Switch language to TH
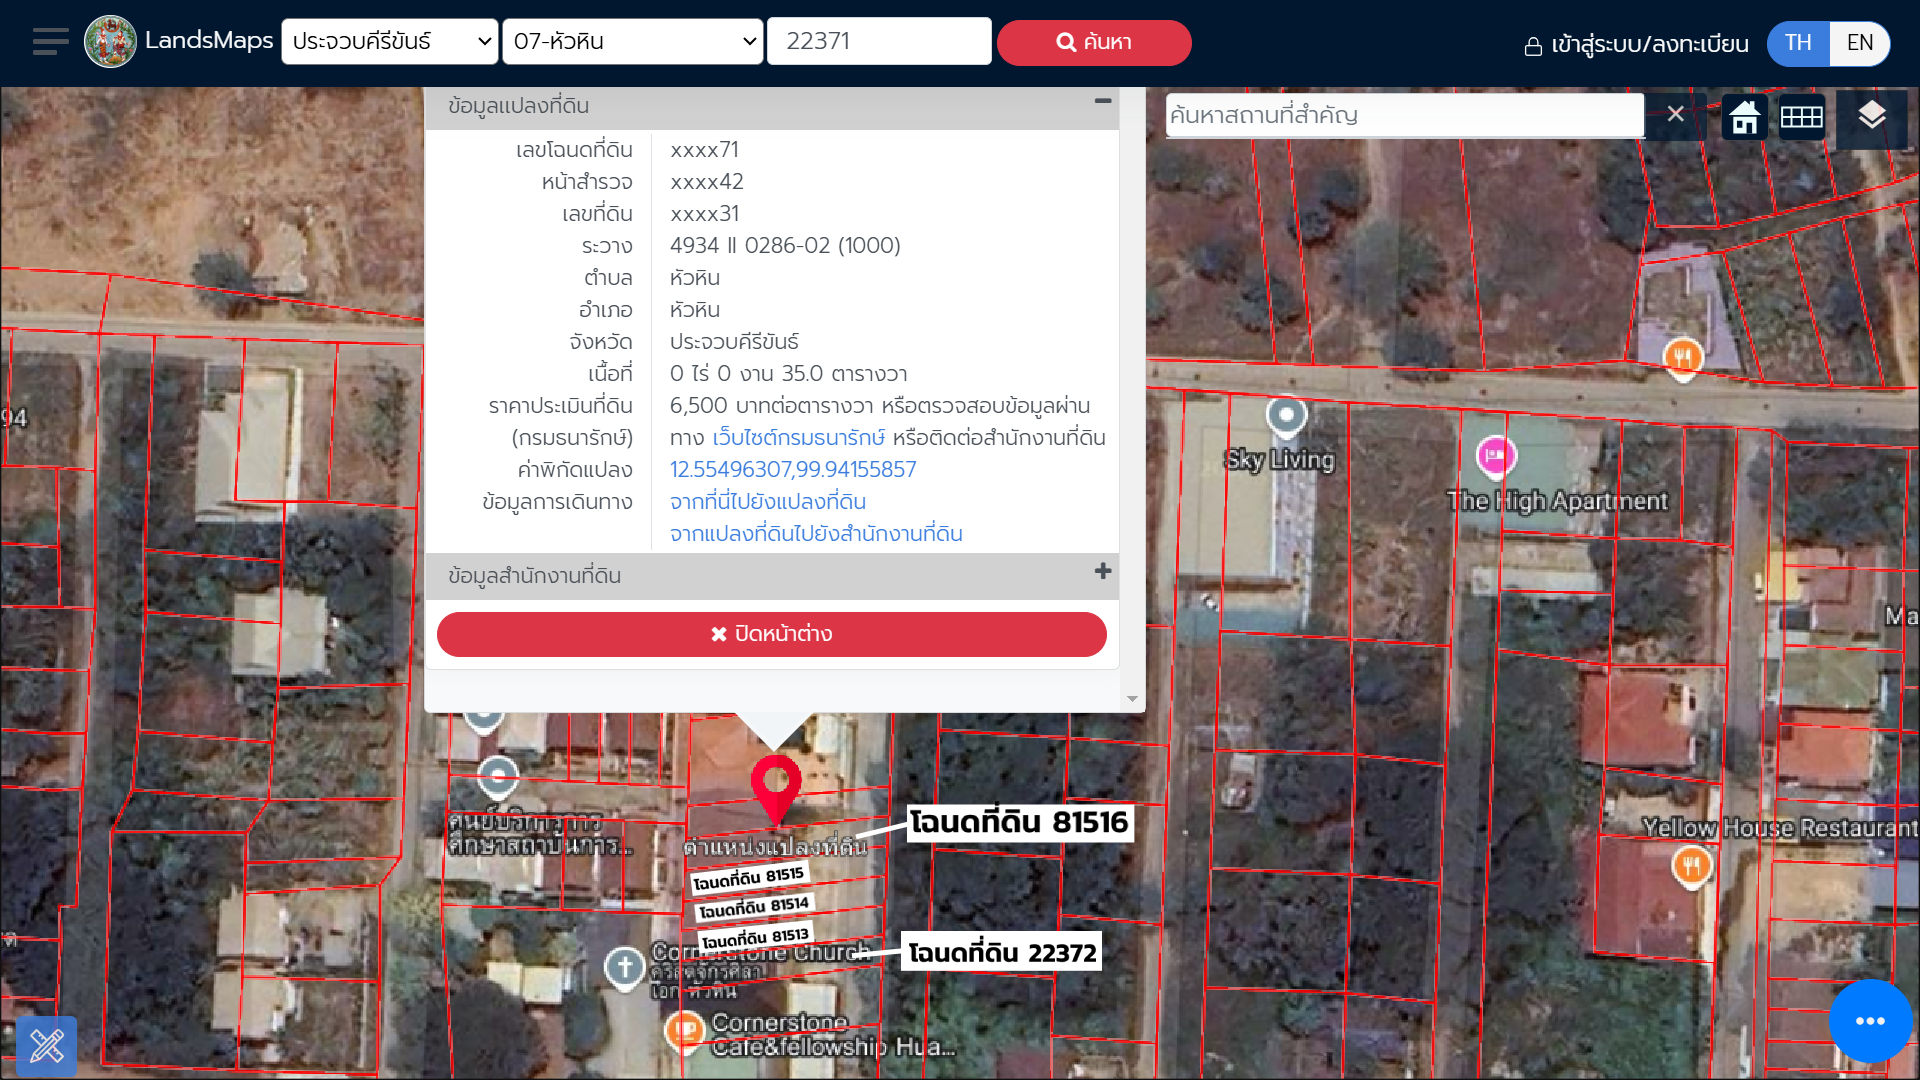Viewport: 1920px width, 1080px height. pyautogui.click(x=1798, y=43)
